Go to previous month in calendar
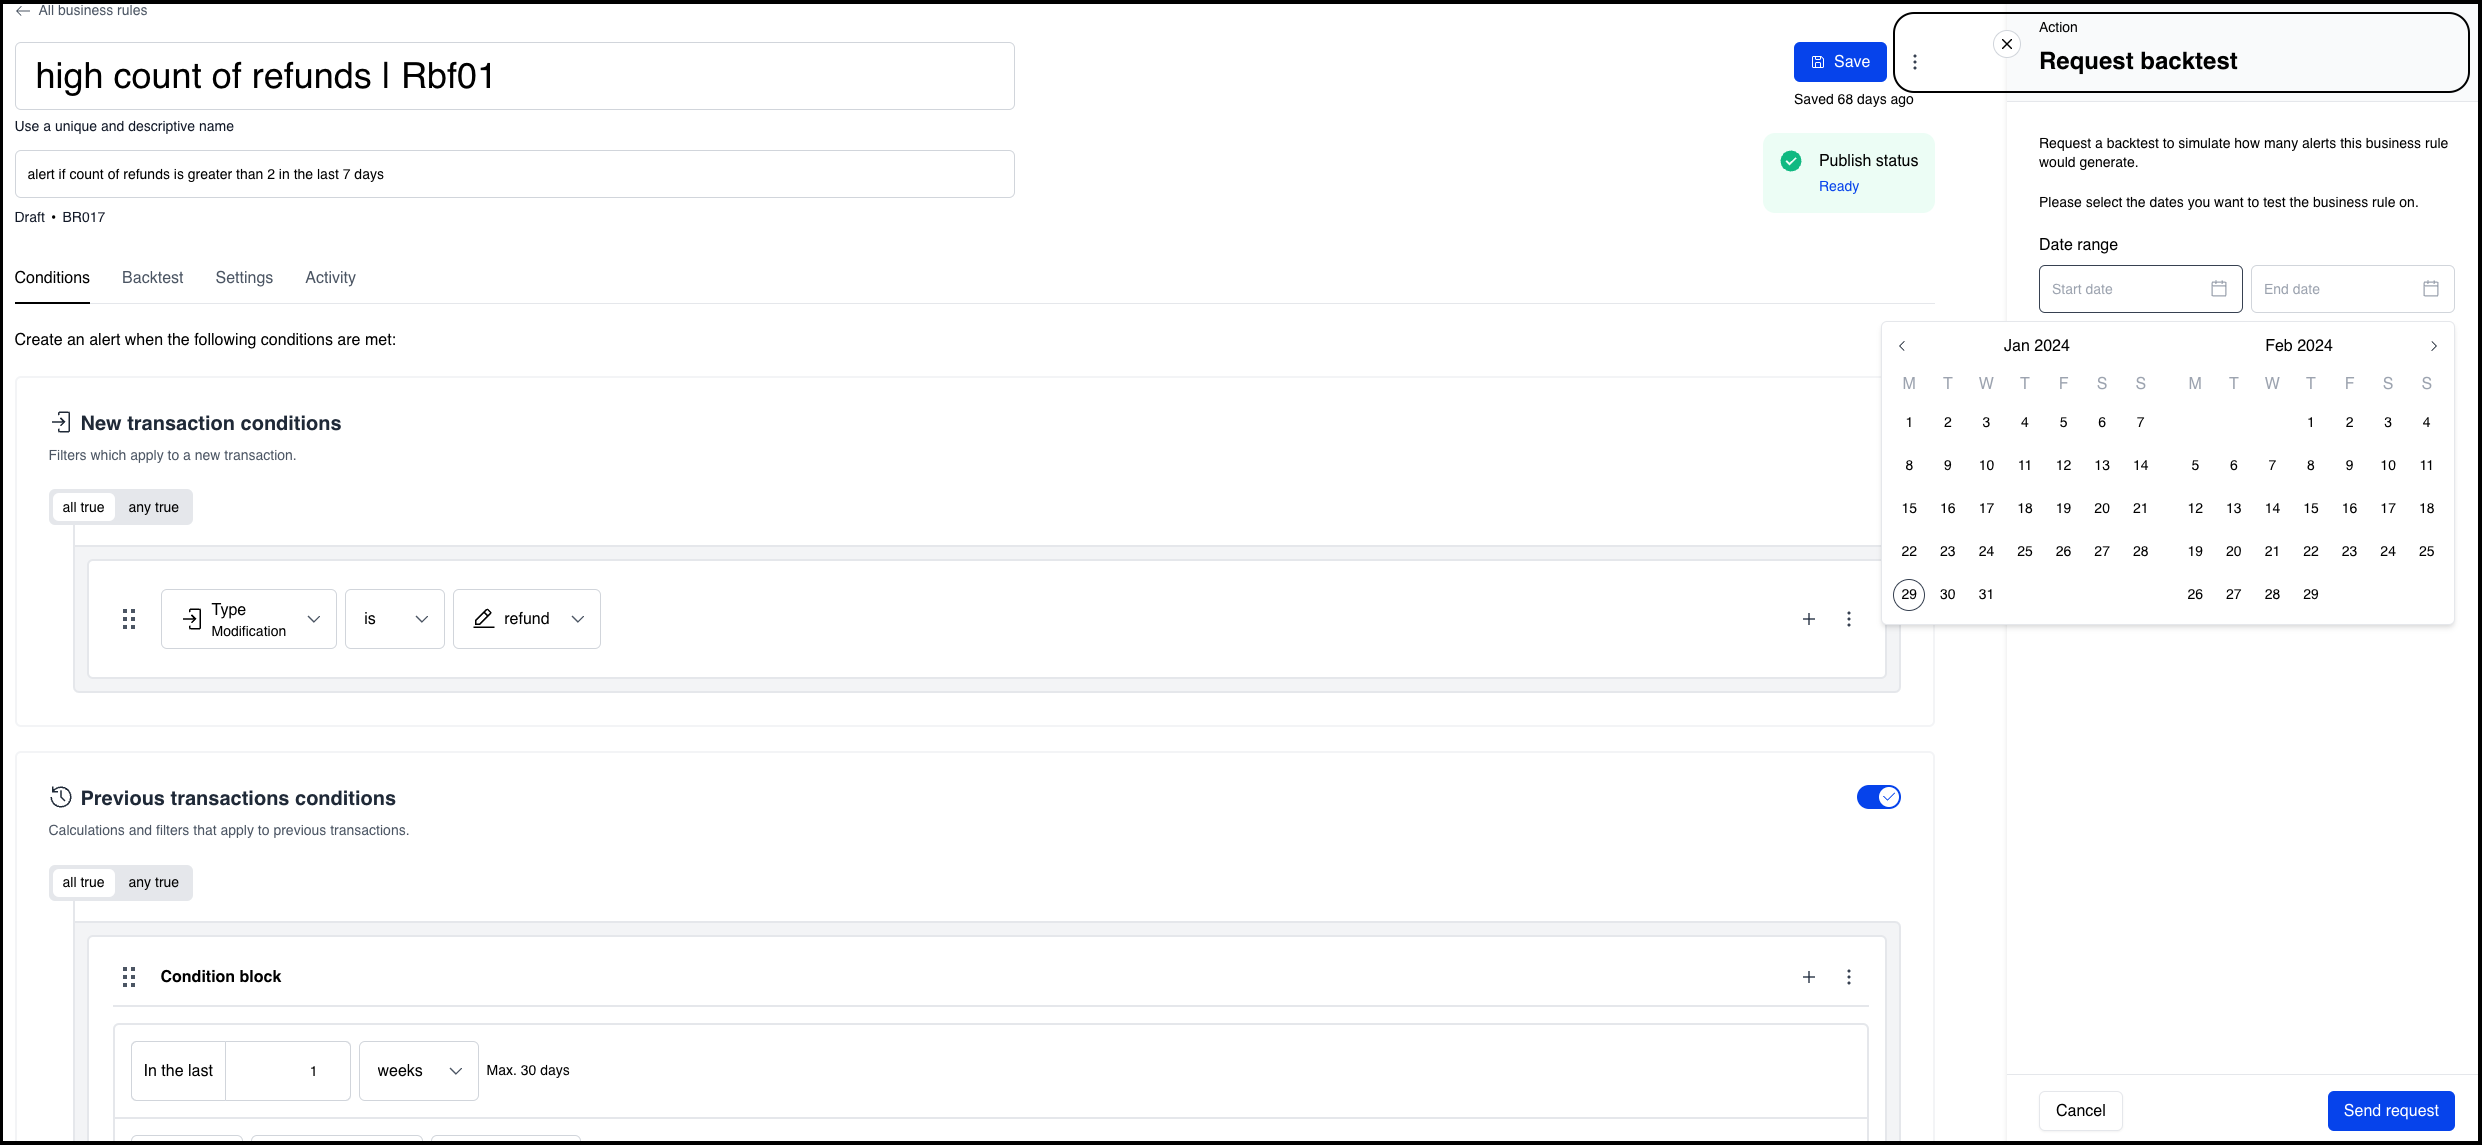 pos(1902,346)
